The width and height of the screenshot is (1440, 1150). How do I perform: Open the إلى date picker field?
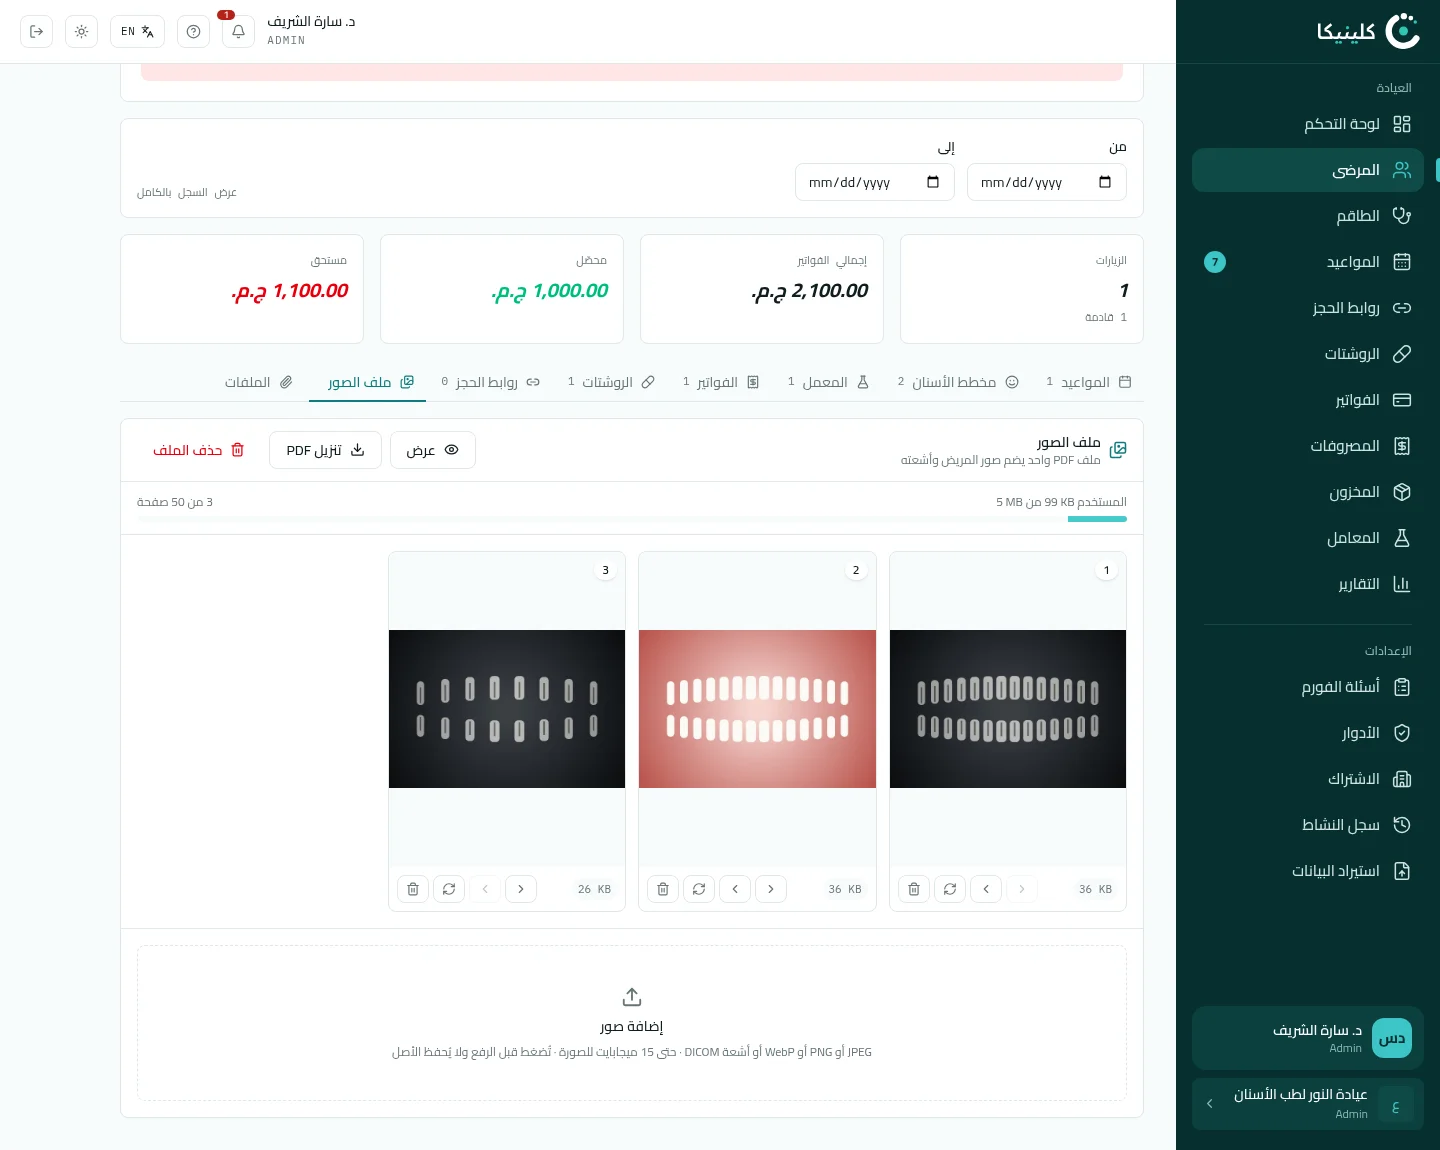(875, 182)
